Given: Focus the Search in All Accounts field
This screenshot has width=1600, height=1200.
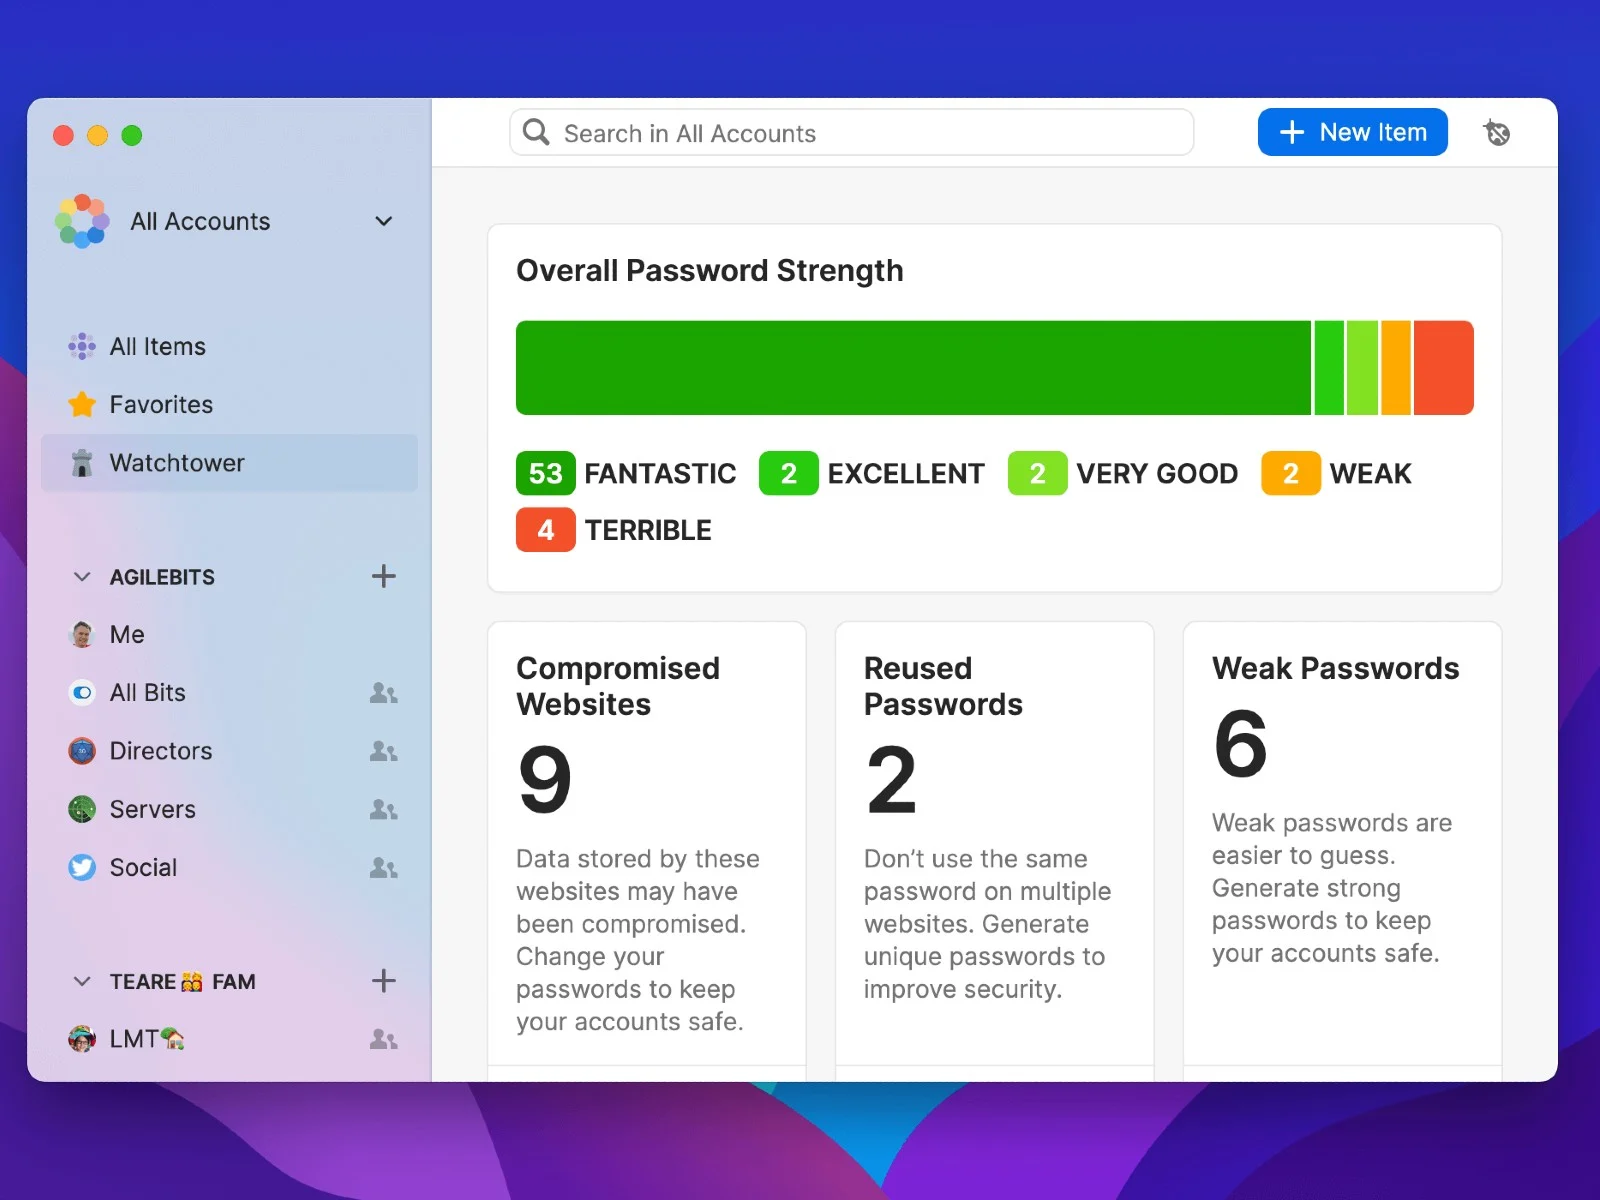Looking at the screenshot, I should click(852, 133).
